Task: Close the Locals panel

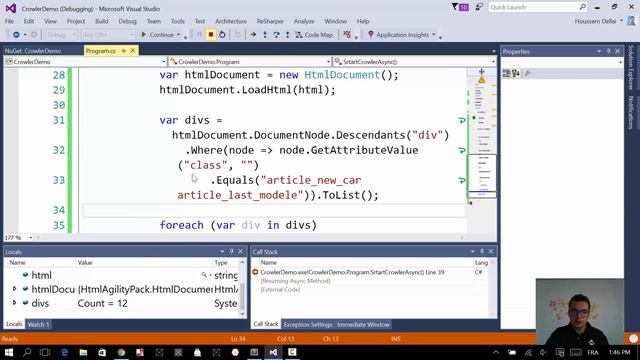Action: tap(240, 251)
